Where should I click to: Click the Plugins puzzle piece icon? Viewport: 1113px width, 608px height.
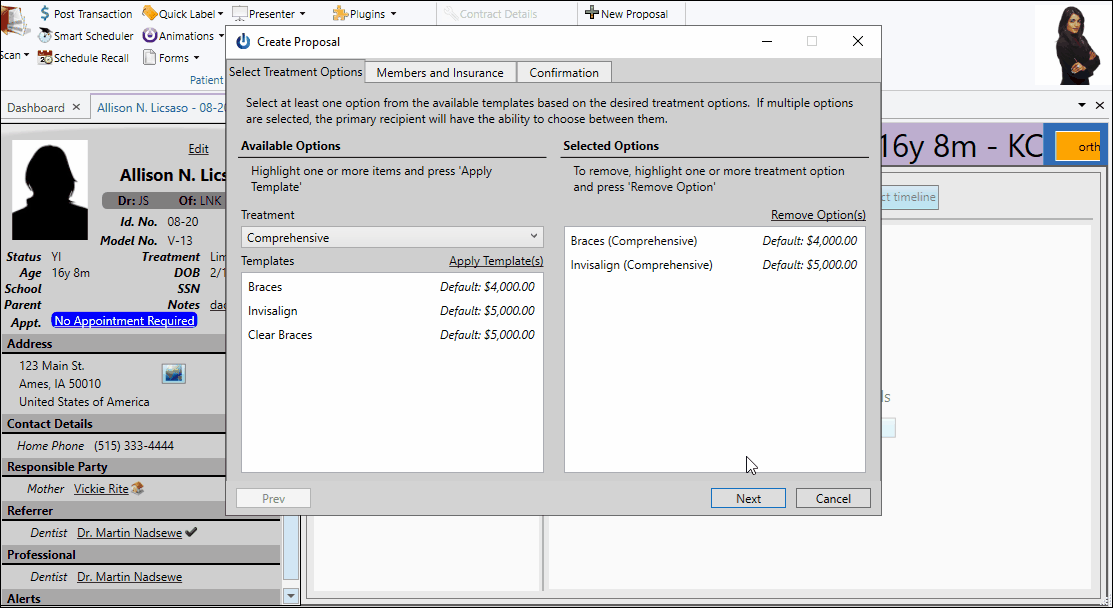pyautogui.click(x=340, y=14)
